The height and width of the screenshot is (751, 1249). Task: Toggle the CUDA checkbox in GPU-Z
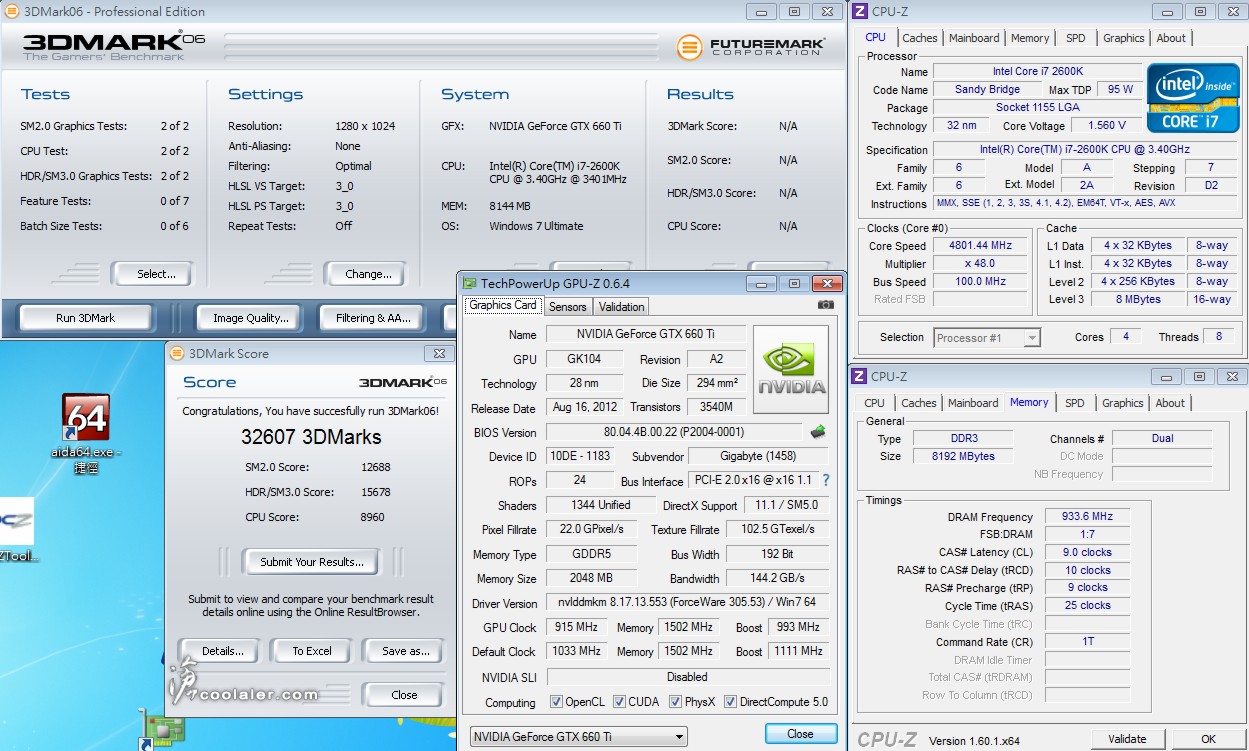click(619, 702)
